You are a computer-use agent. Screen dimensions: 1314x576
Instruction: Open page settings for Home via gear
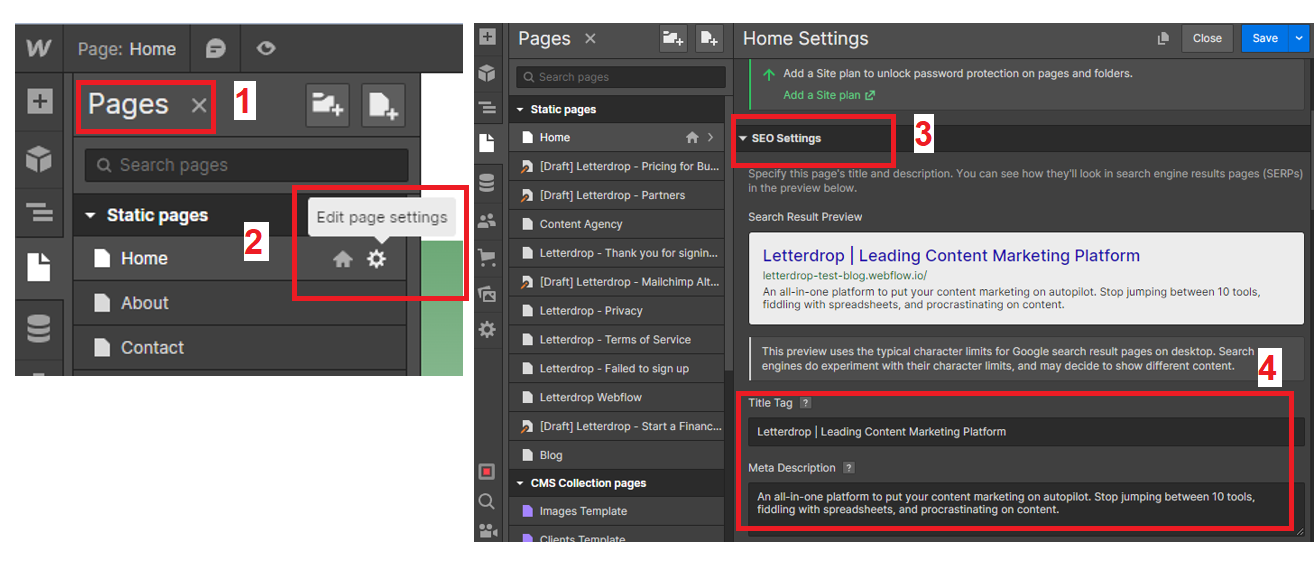click(375, 258)
